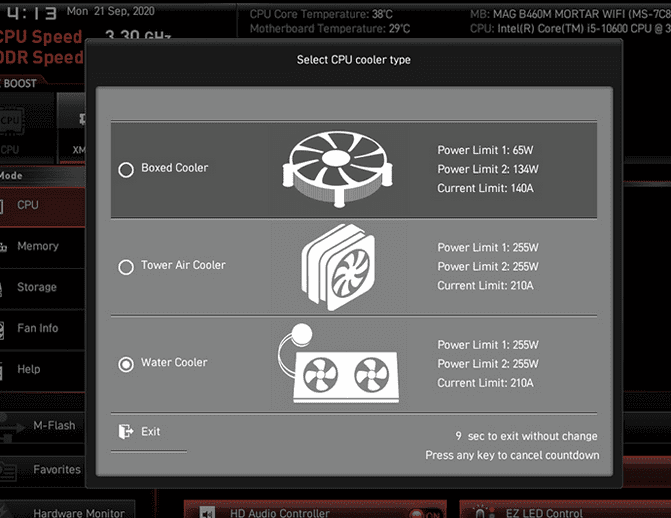Click the boxed cooler fan icon
The height and width of the screenshot is (518, 671).
338,170
